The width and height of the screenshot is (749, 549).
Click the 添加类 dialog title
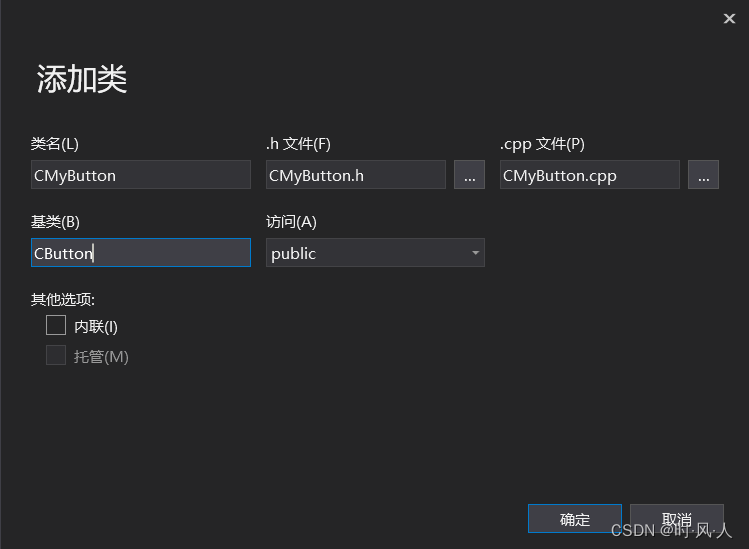(82, 79)
